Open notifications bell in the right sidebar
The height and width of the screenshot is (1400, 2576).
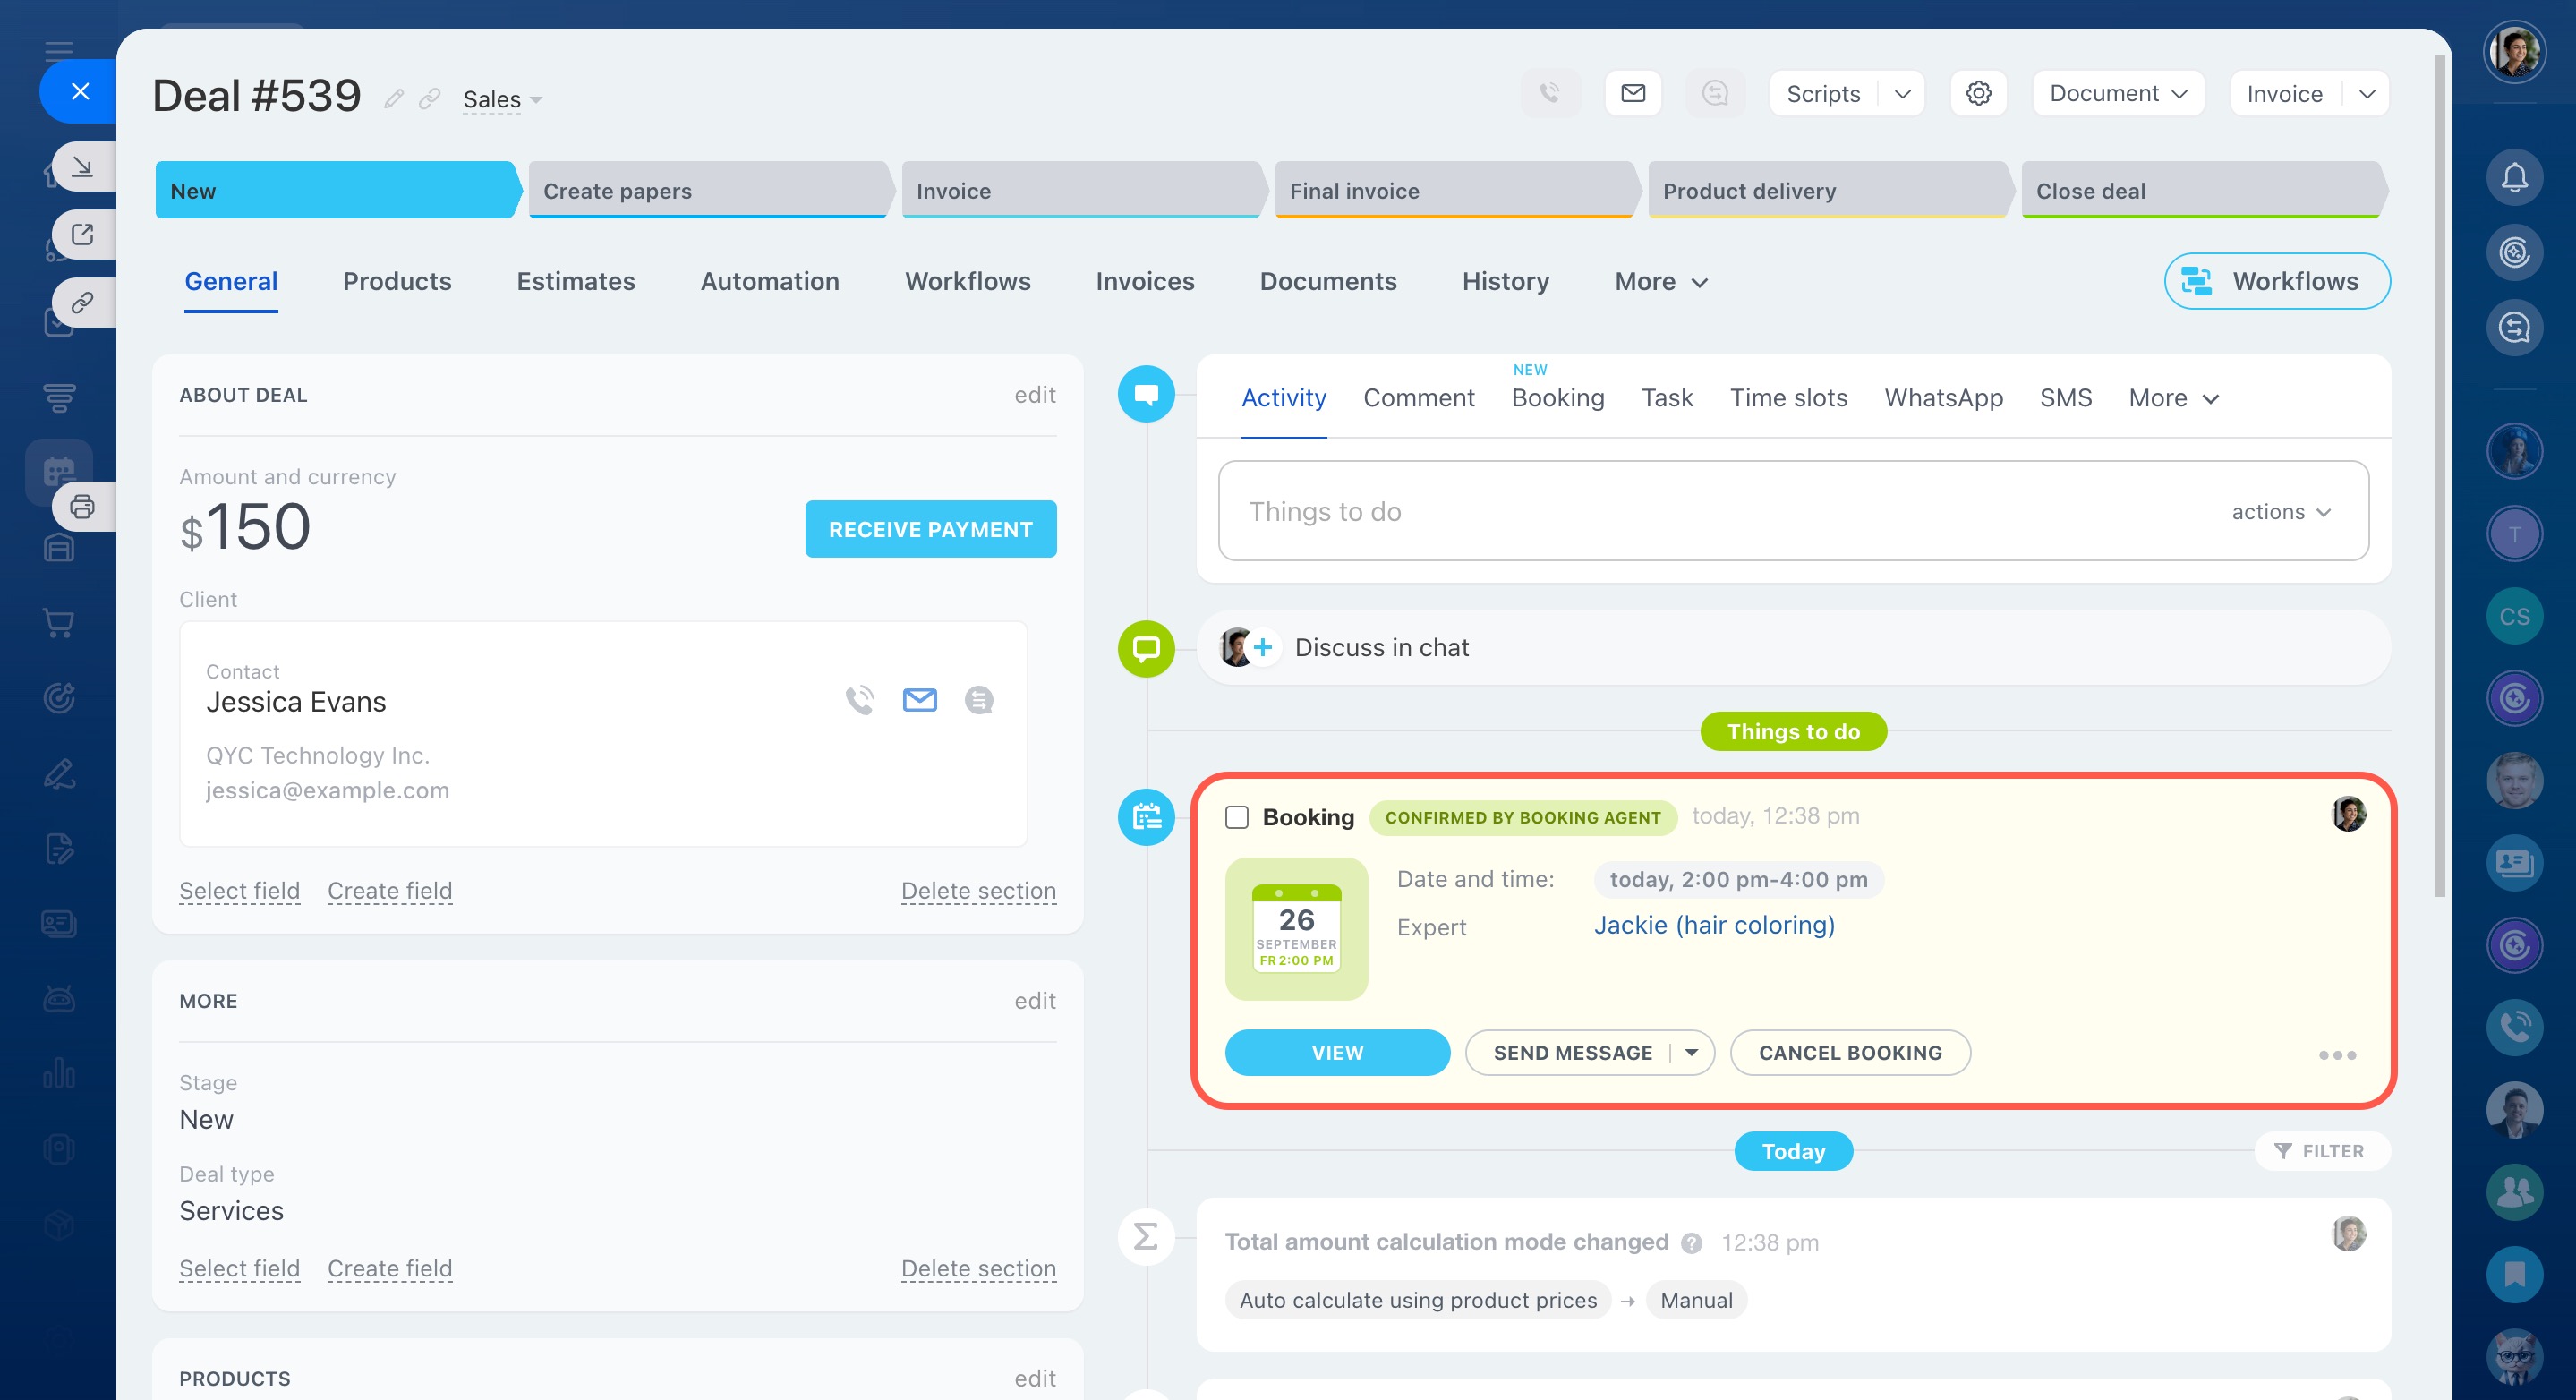pyautogui.click(x=2514, y=178)
